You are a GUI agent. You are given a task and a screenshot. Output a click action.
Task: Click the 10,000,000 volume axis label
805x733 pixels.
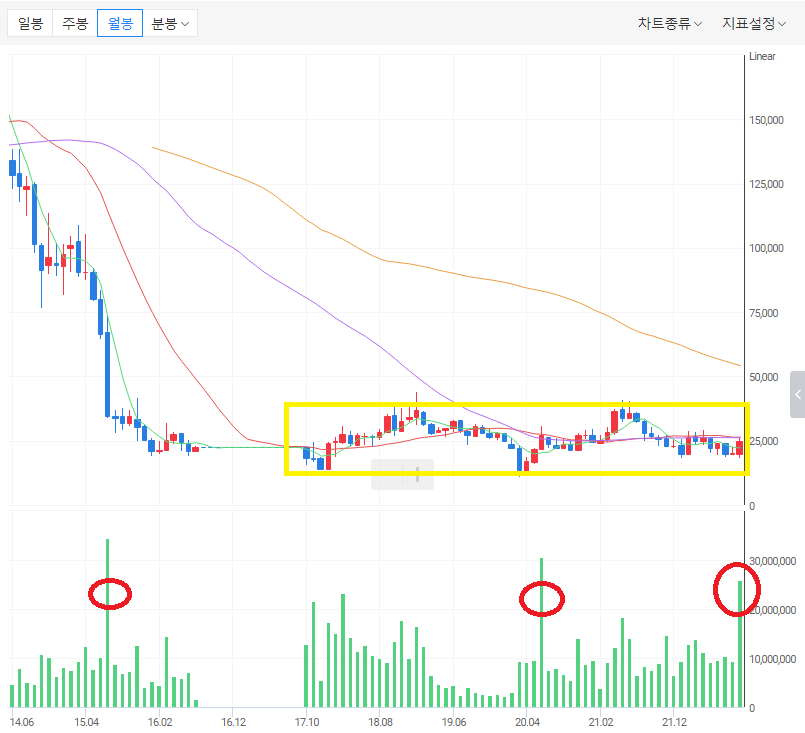773,659
